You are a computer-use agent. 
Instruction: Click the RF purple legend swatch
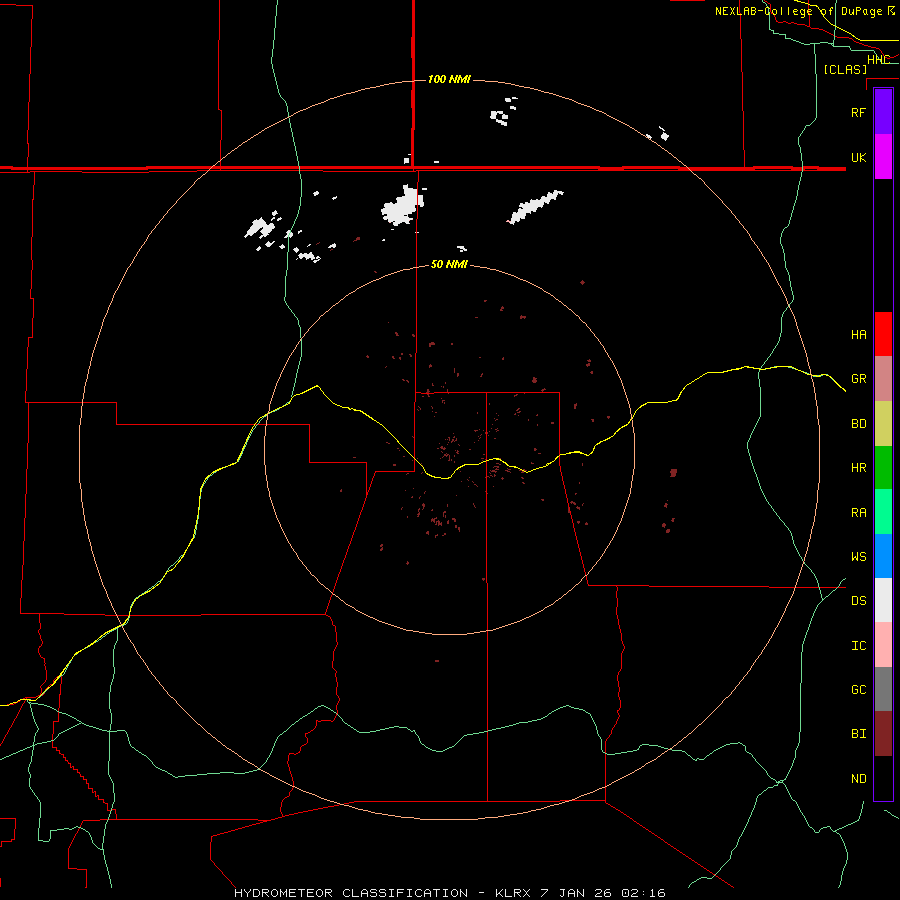[883, 112]
